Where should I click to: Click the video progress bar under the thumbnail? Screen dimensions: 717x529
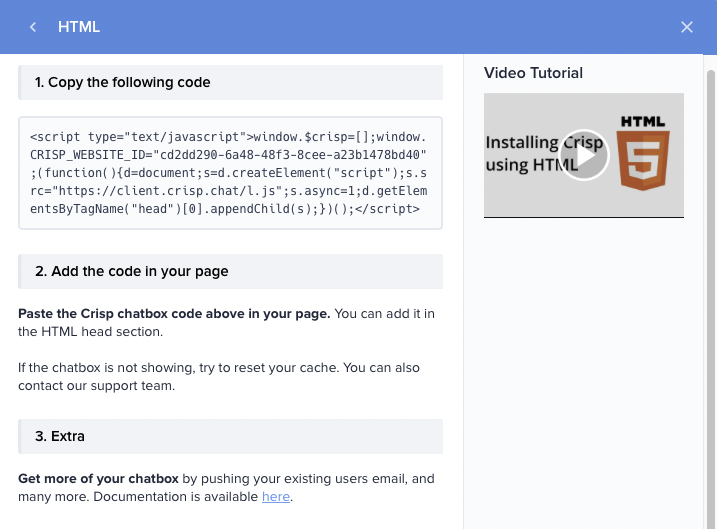tap(584, 217)
